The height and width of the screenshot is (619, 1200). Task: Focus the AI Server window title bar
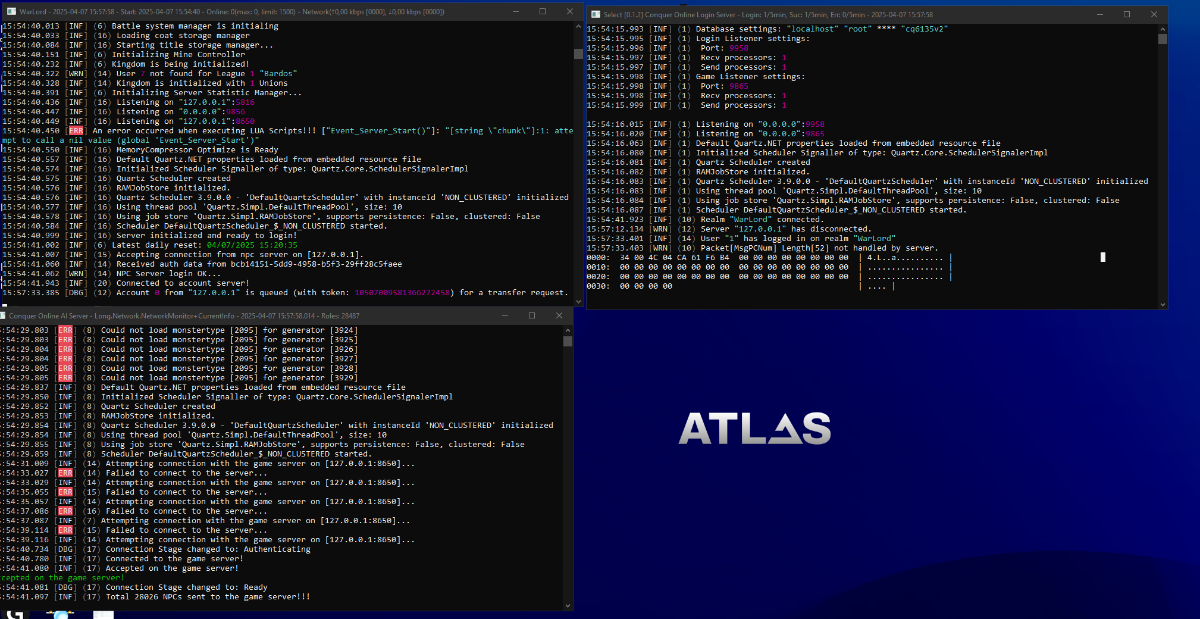click(300, 316)
